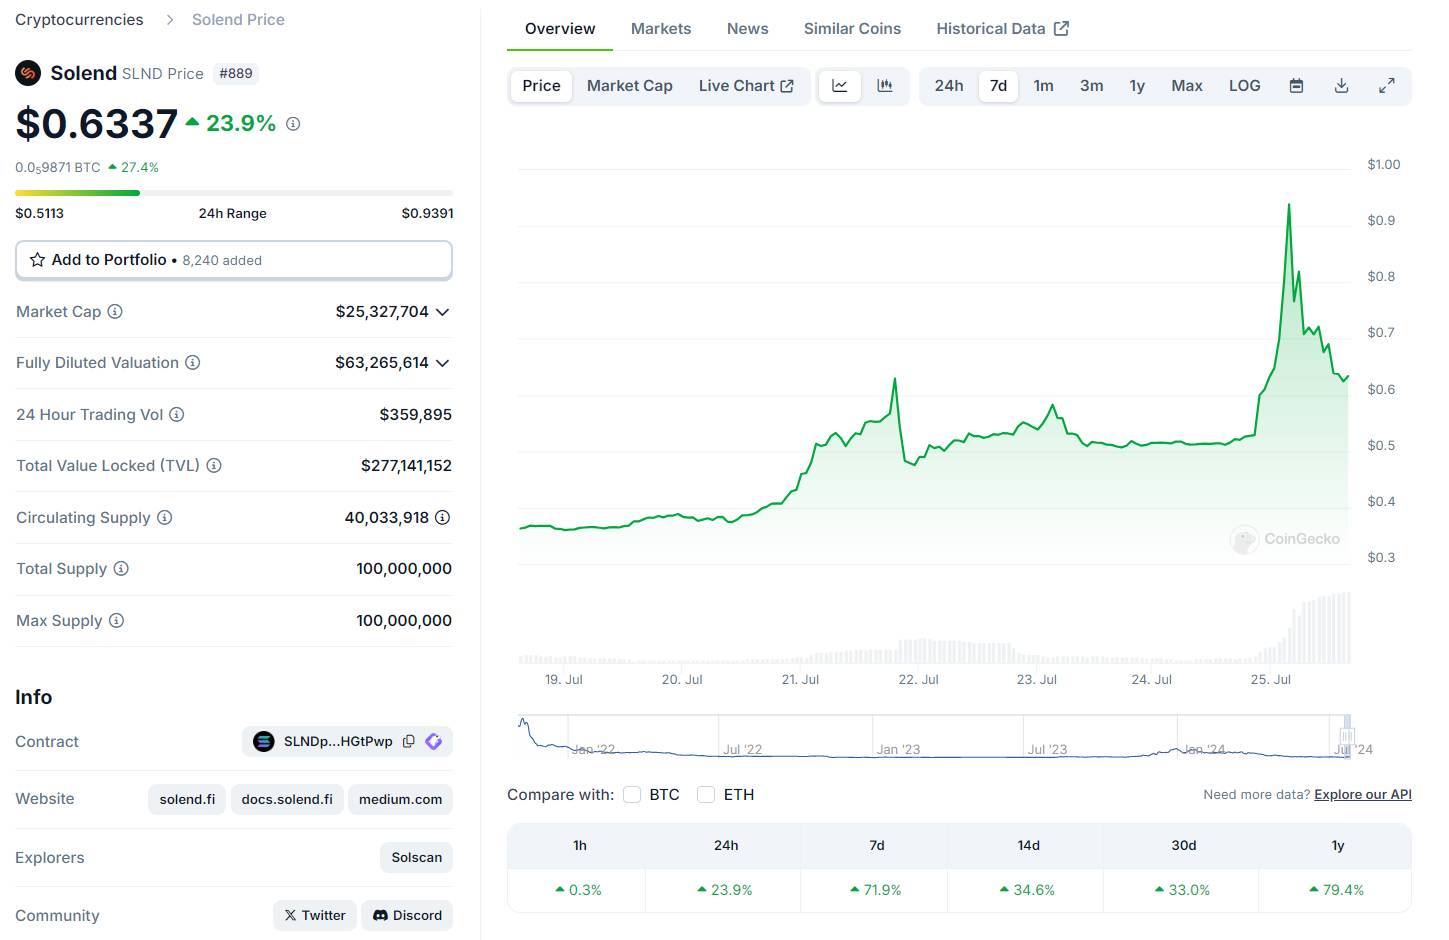The image size is (1449, 940).
Task: Click the 7d 71.9% performance cell
Action: click(x=877, y=890)
